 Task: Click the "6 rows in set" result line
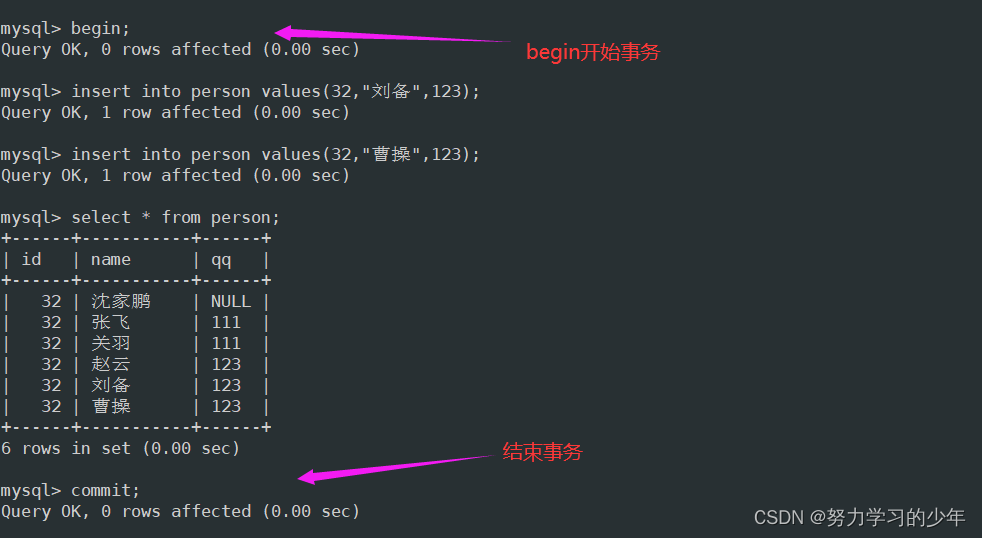click(x=120, y=448)
